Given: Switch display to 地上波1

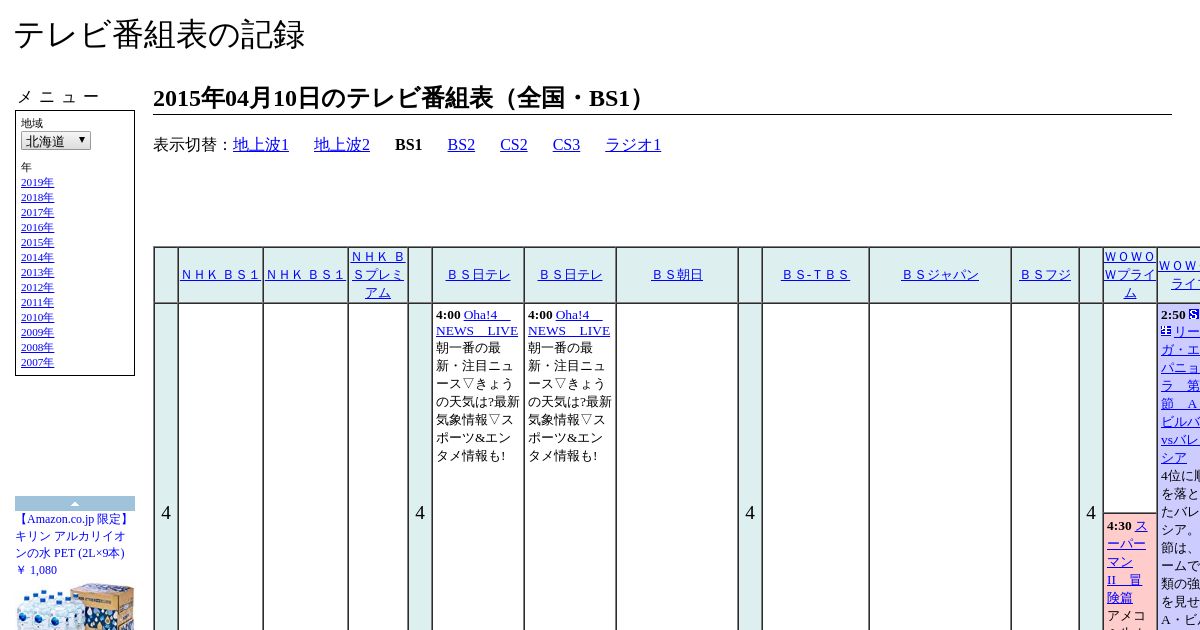Looking at the screenshot, I should 261,145.
